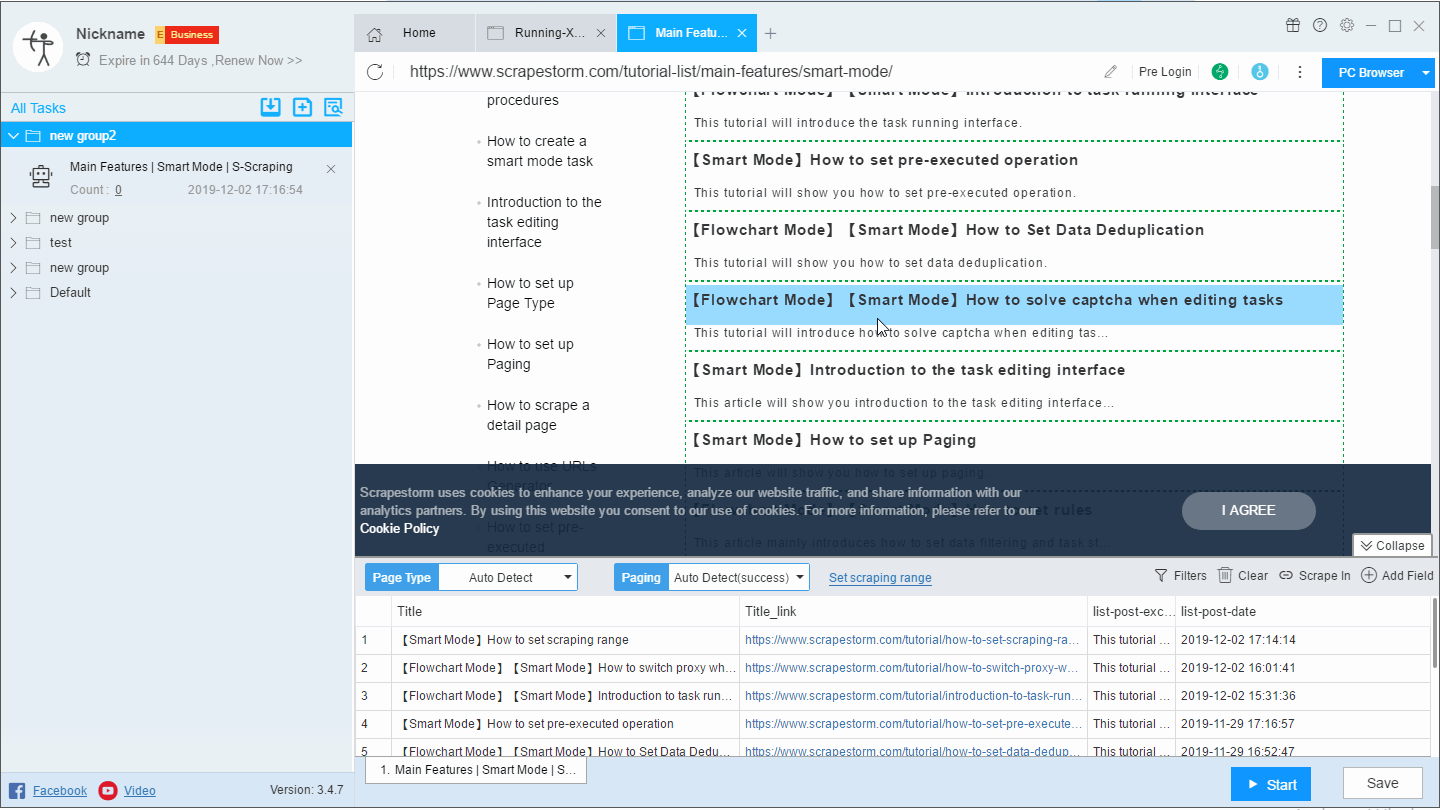1440x810 pixels.
Task: Select the Main Features tab
Action: [x=686, y=33]
